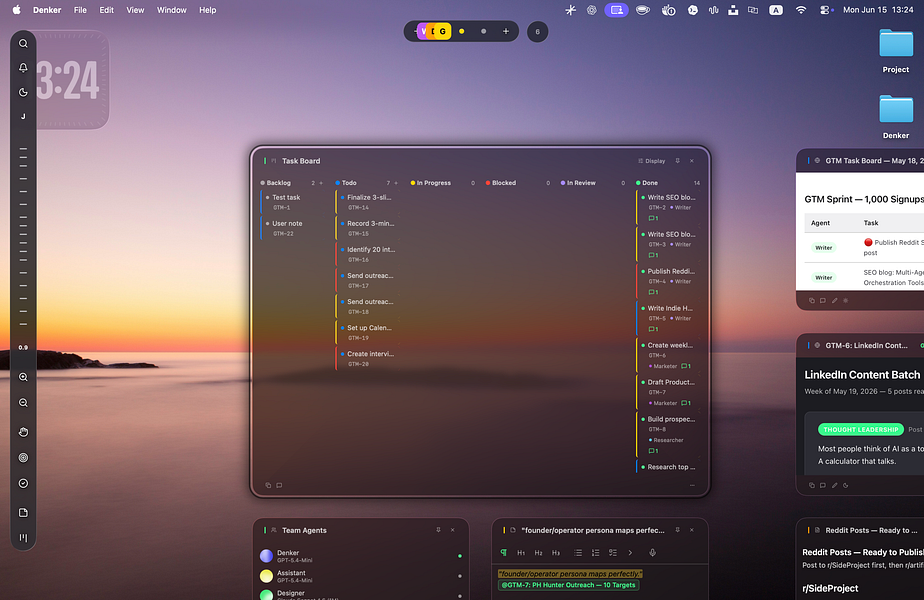Open the Draft Product... card GTM-7
Viewport: 924px width, 600px height.
[x=668, y=393]
